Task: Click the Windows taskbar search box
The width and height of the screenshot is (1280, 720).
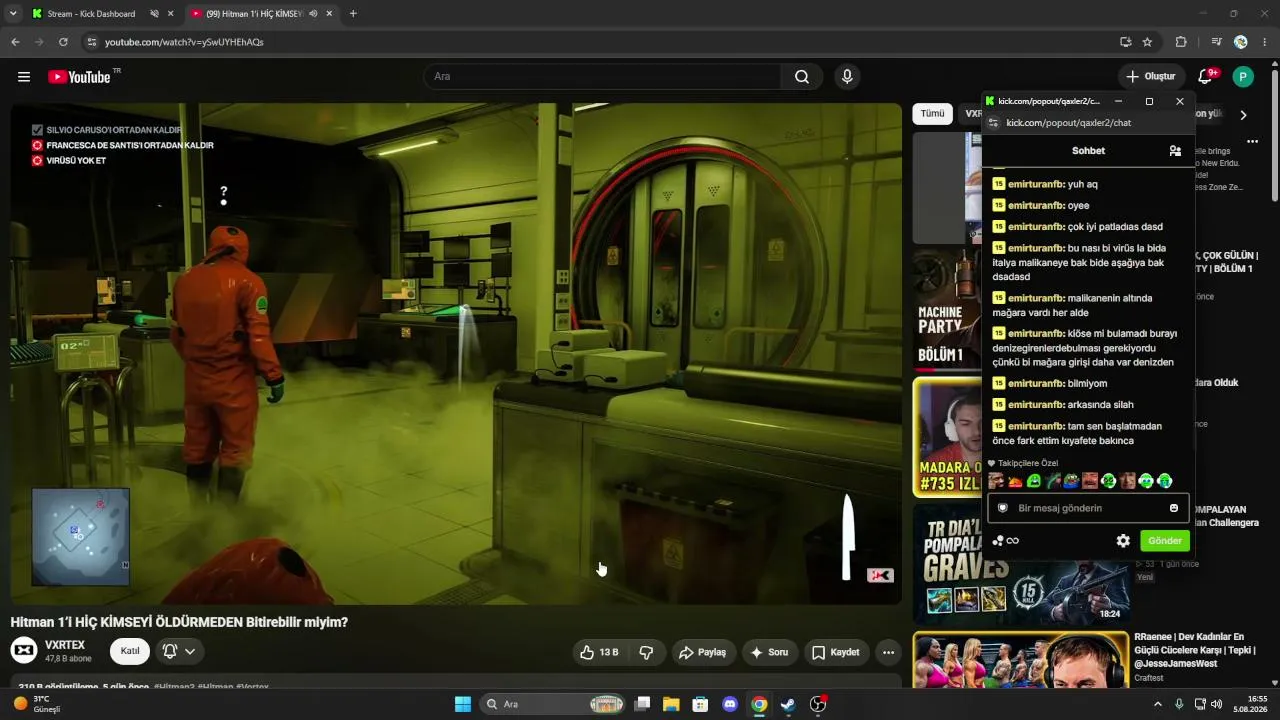Action: [553, 704]
